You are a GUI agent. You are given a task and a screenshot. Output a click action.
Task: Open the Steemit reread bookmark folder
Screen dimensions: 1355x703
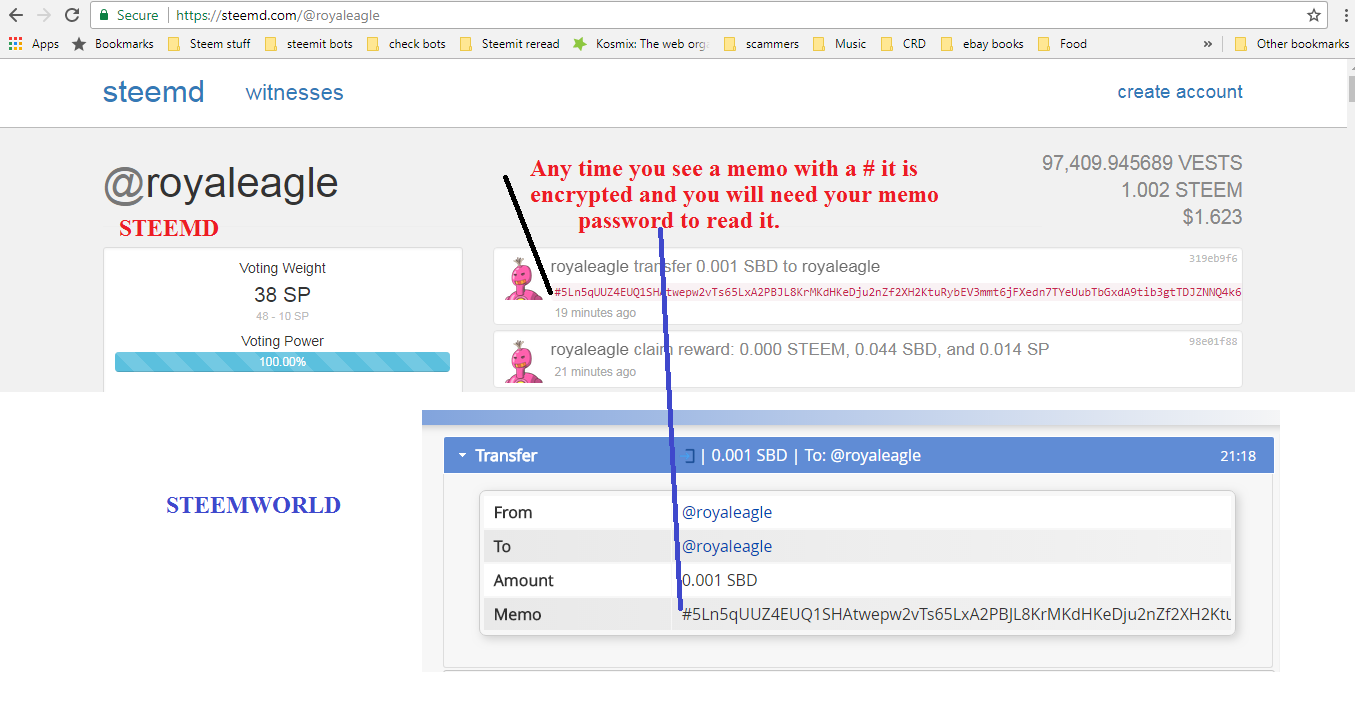(x=510, y=44)
